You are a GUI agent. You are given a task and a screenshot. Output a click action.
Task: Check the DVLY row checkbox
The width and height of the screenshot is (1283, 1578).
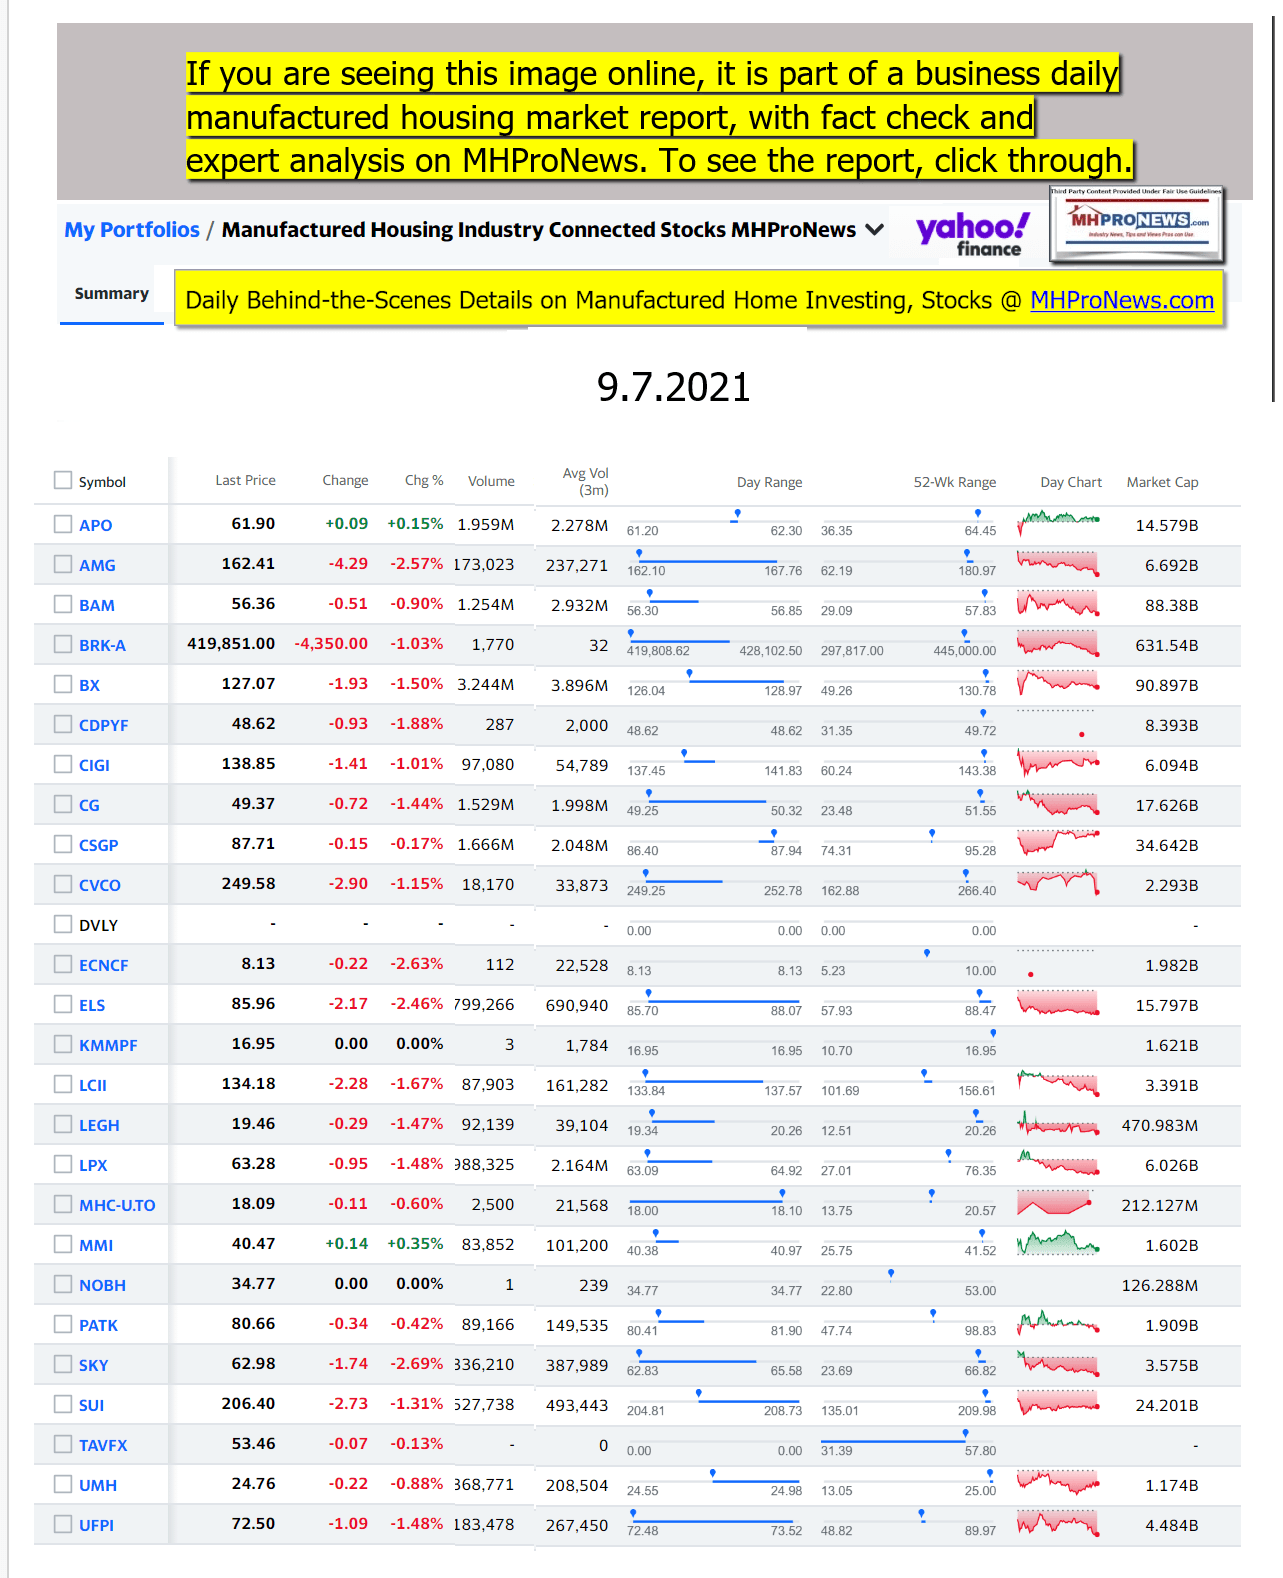63,924
